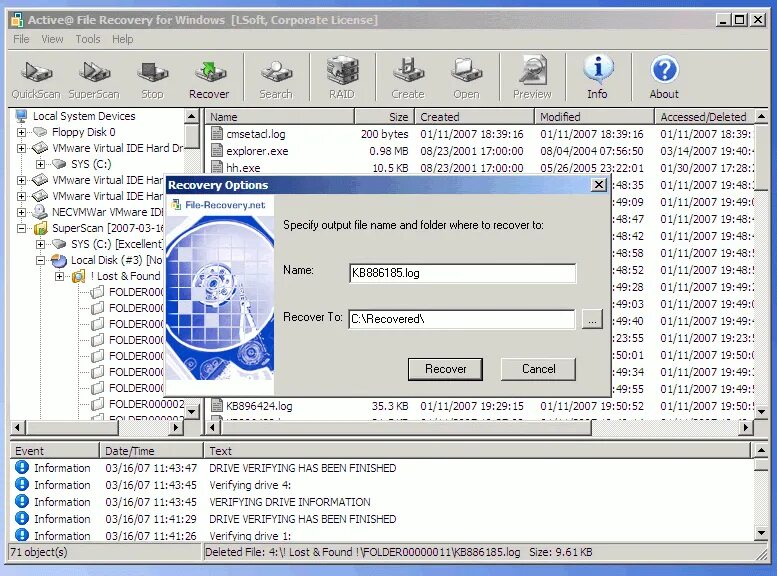Click the cmsetacl.log file icon
The width and height of the screenshot is (777, 576).
[x=217, y=134]
